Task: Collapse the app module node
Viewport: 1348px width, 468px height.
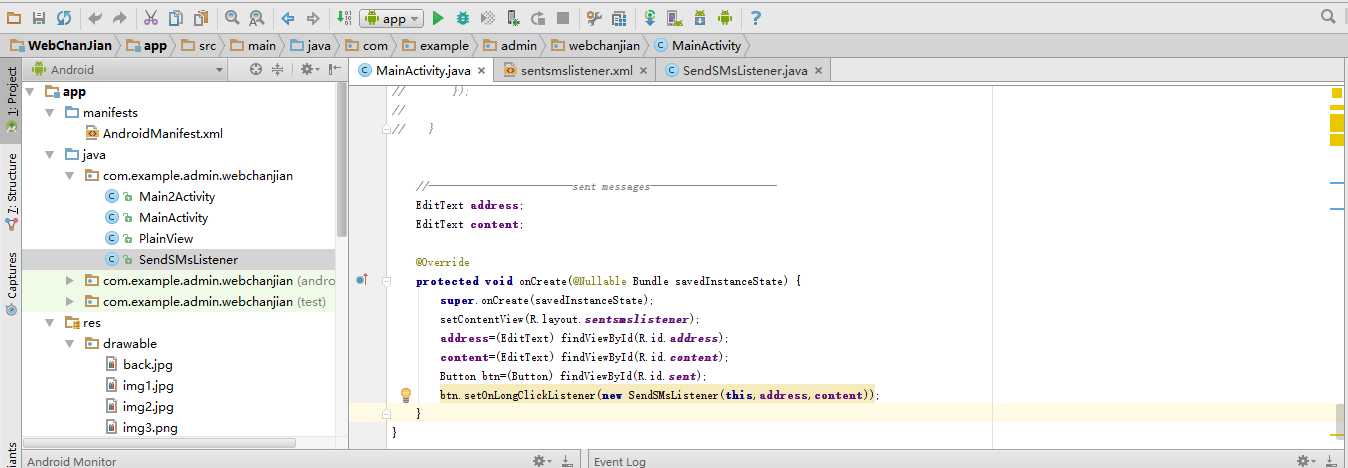Action: [x=30, y=92]
